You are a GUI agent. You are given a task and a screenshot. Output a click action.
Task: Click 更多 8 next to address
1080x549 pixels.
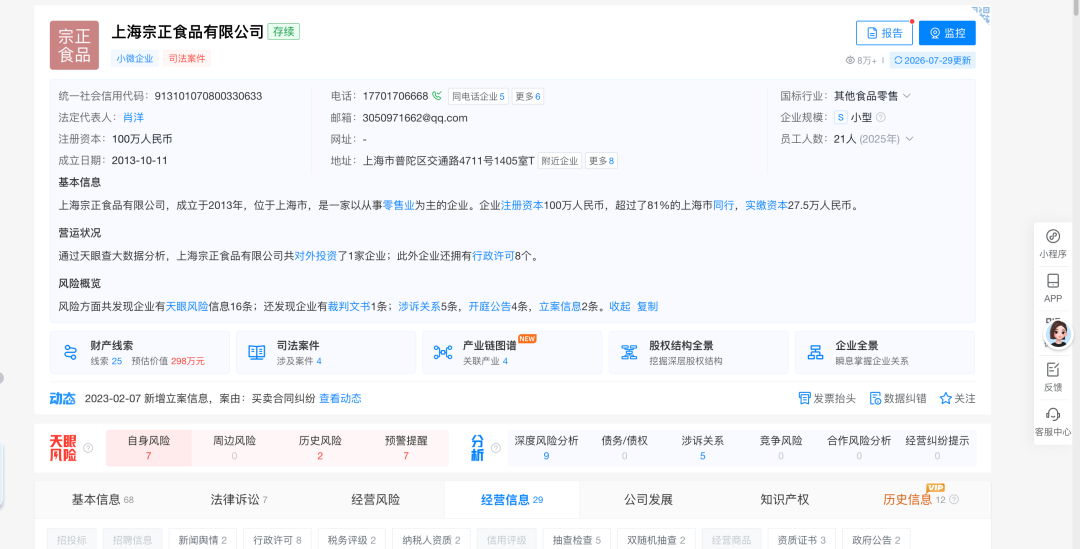(601, 161)
